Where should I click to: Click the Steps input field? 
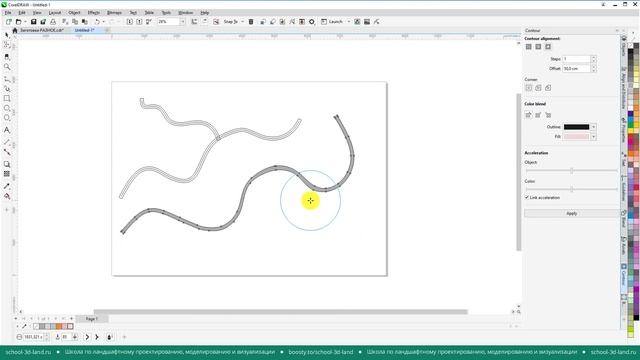(576, 59)
